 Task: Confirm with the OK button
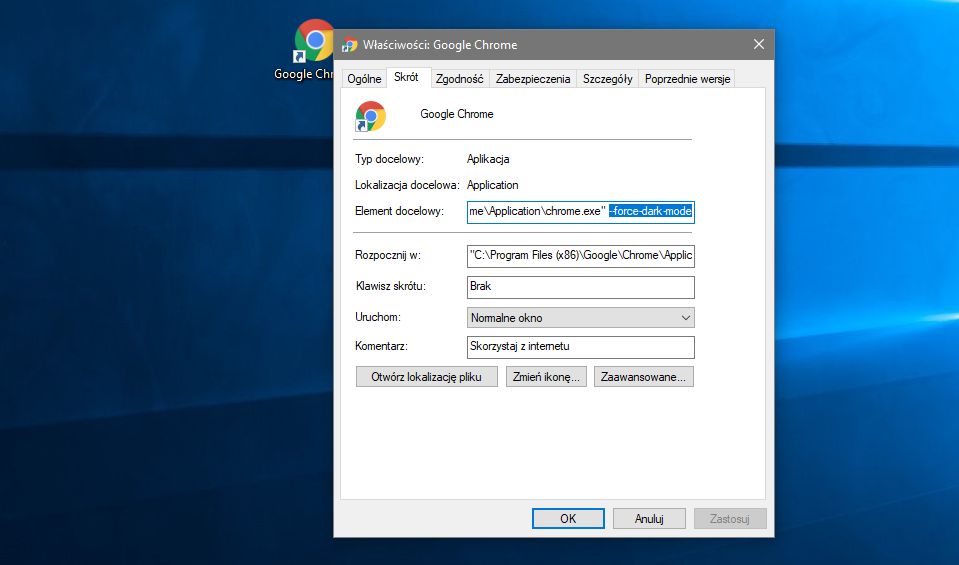(568, 519)
